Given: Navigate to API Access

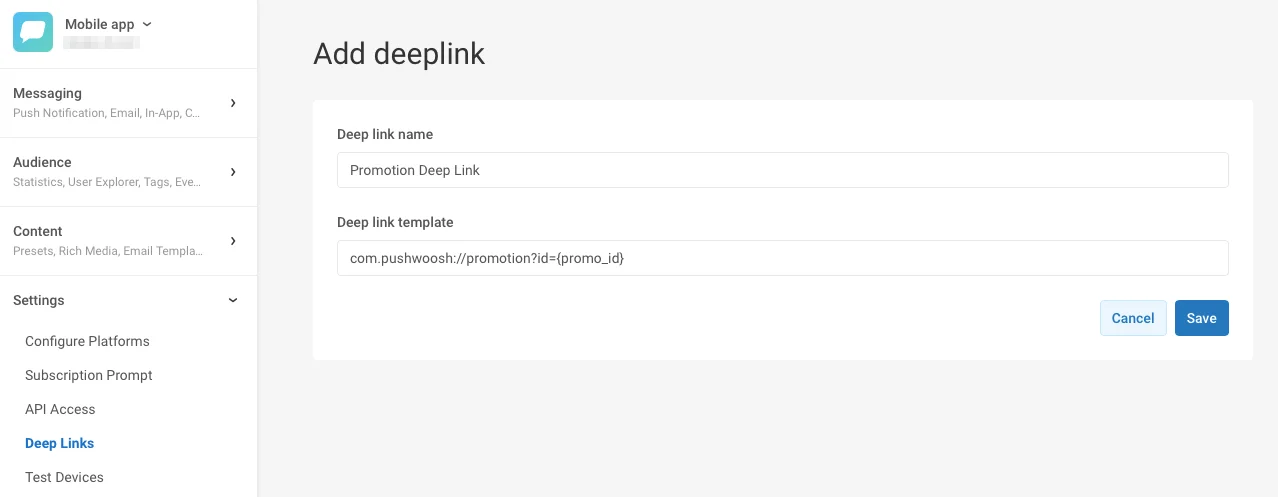Looking at the screenshot, I should [x=60, y=409].
